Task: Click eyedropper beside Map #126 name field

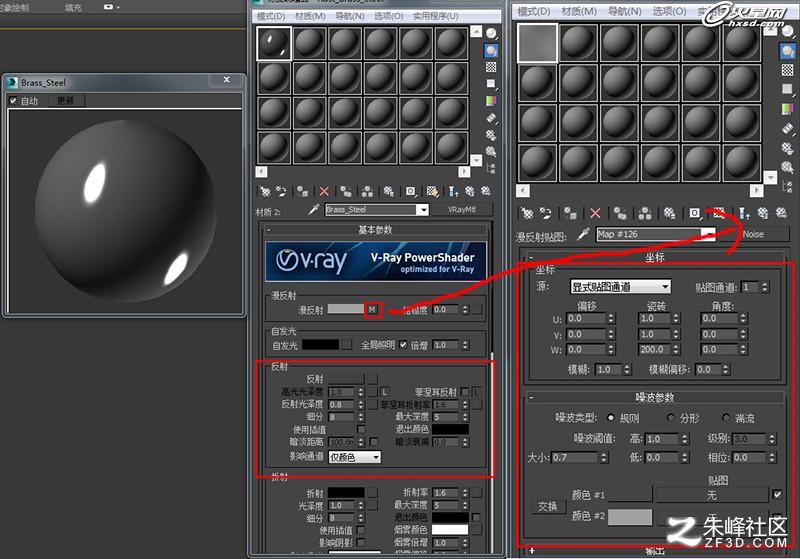Action: click(583, 234)
